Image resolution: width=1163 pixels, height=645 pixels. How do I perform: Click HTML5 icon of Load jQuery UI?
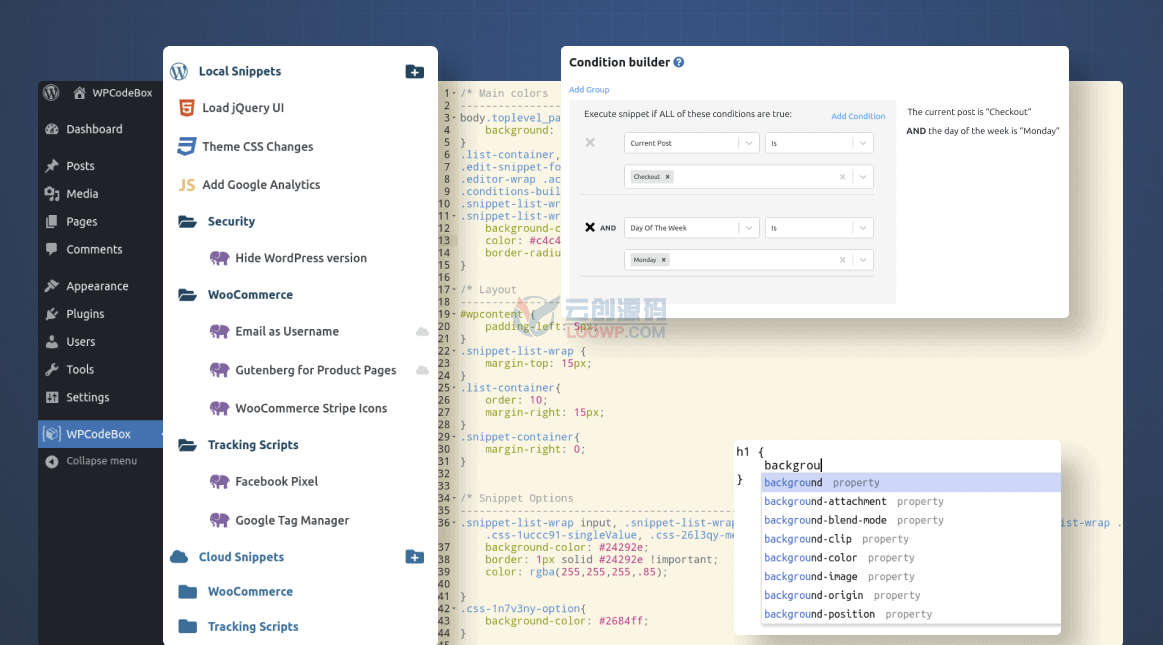click(187, 108)
